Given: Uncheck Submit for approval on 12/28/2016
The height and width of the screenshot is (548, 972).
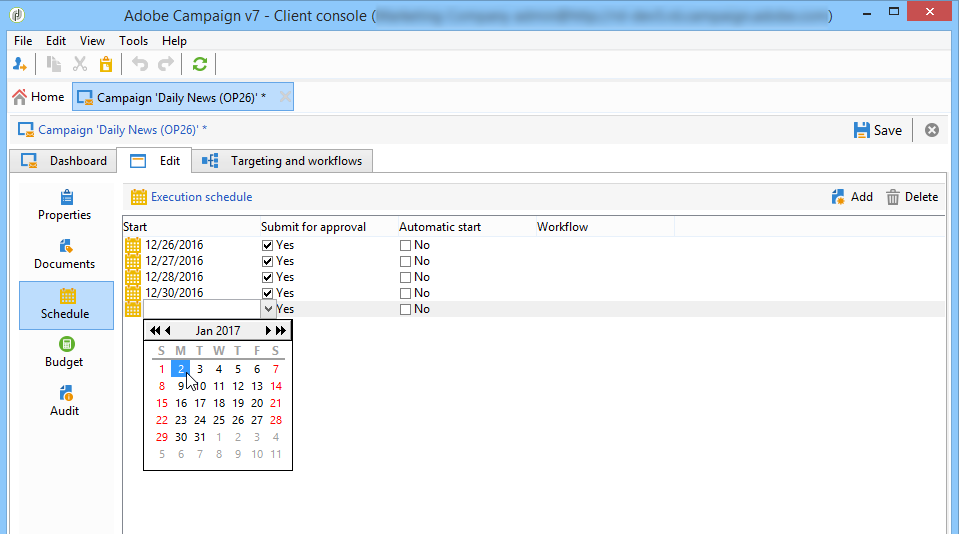Looking at the screenshot, I should tap(267, 278).
